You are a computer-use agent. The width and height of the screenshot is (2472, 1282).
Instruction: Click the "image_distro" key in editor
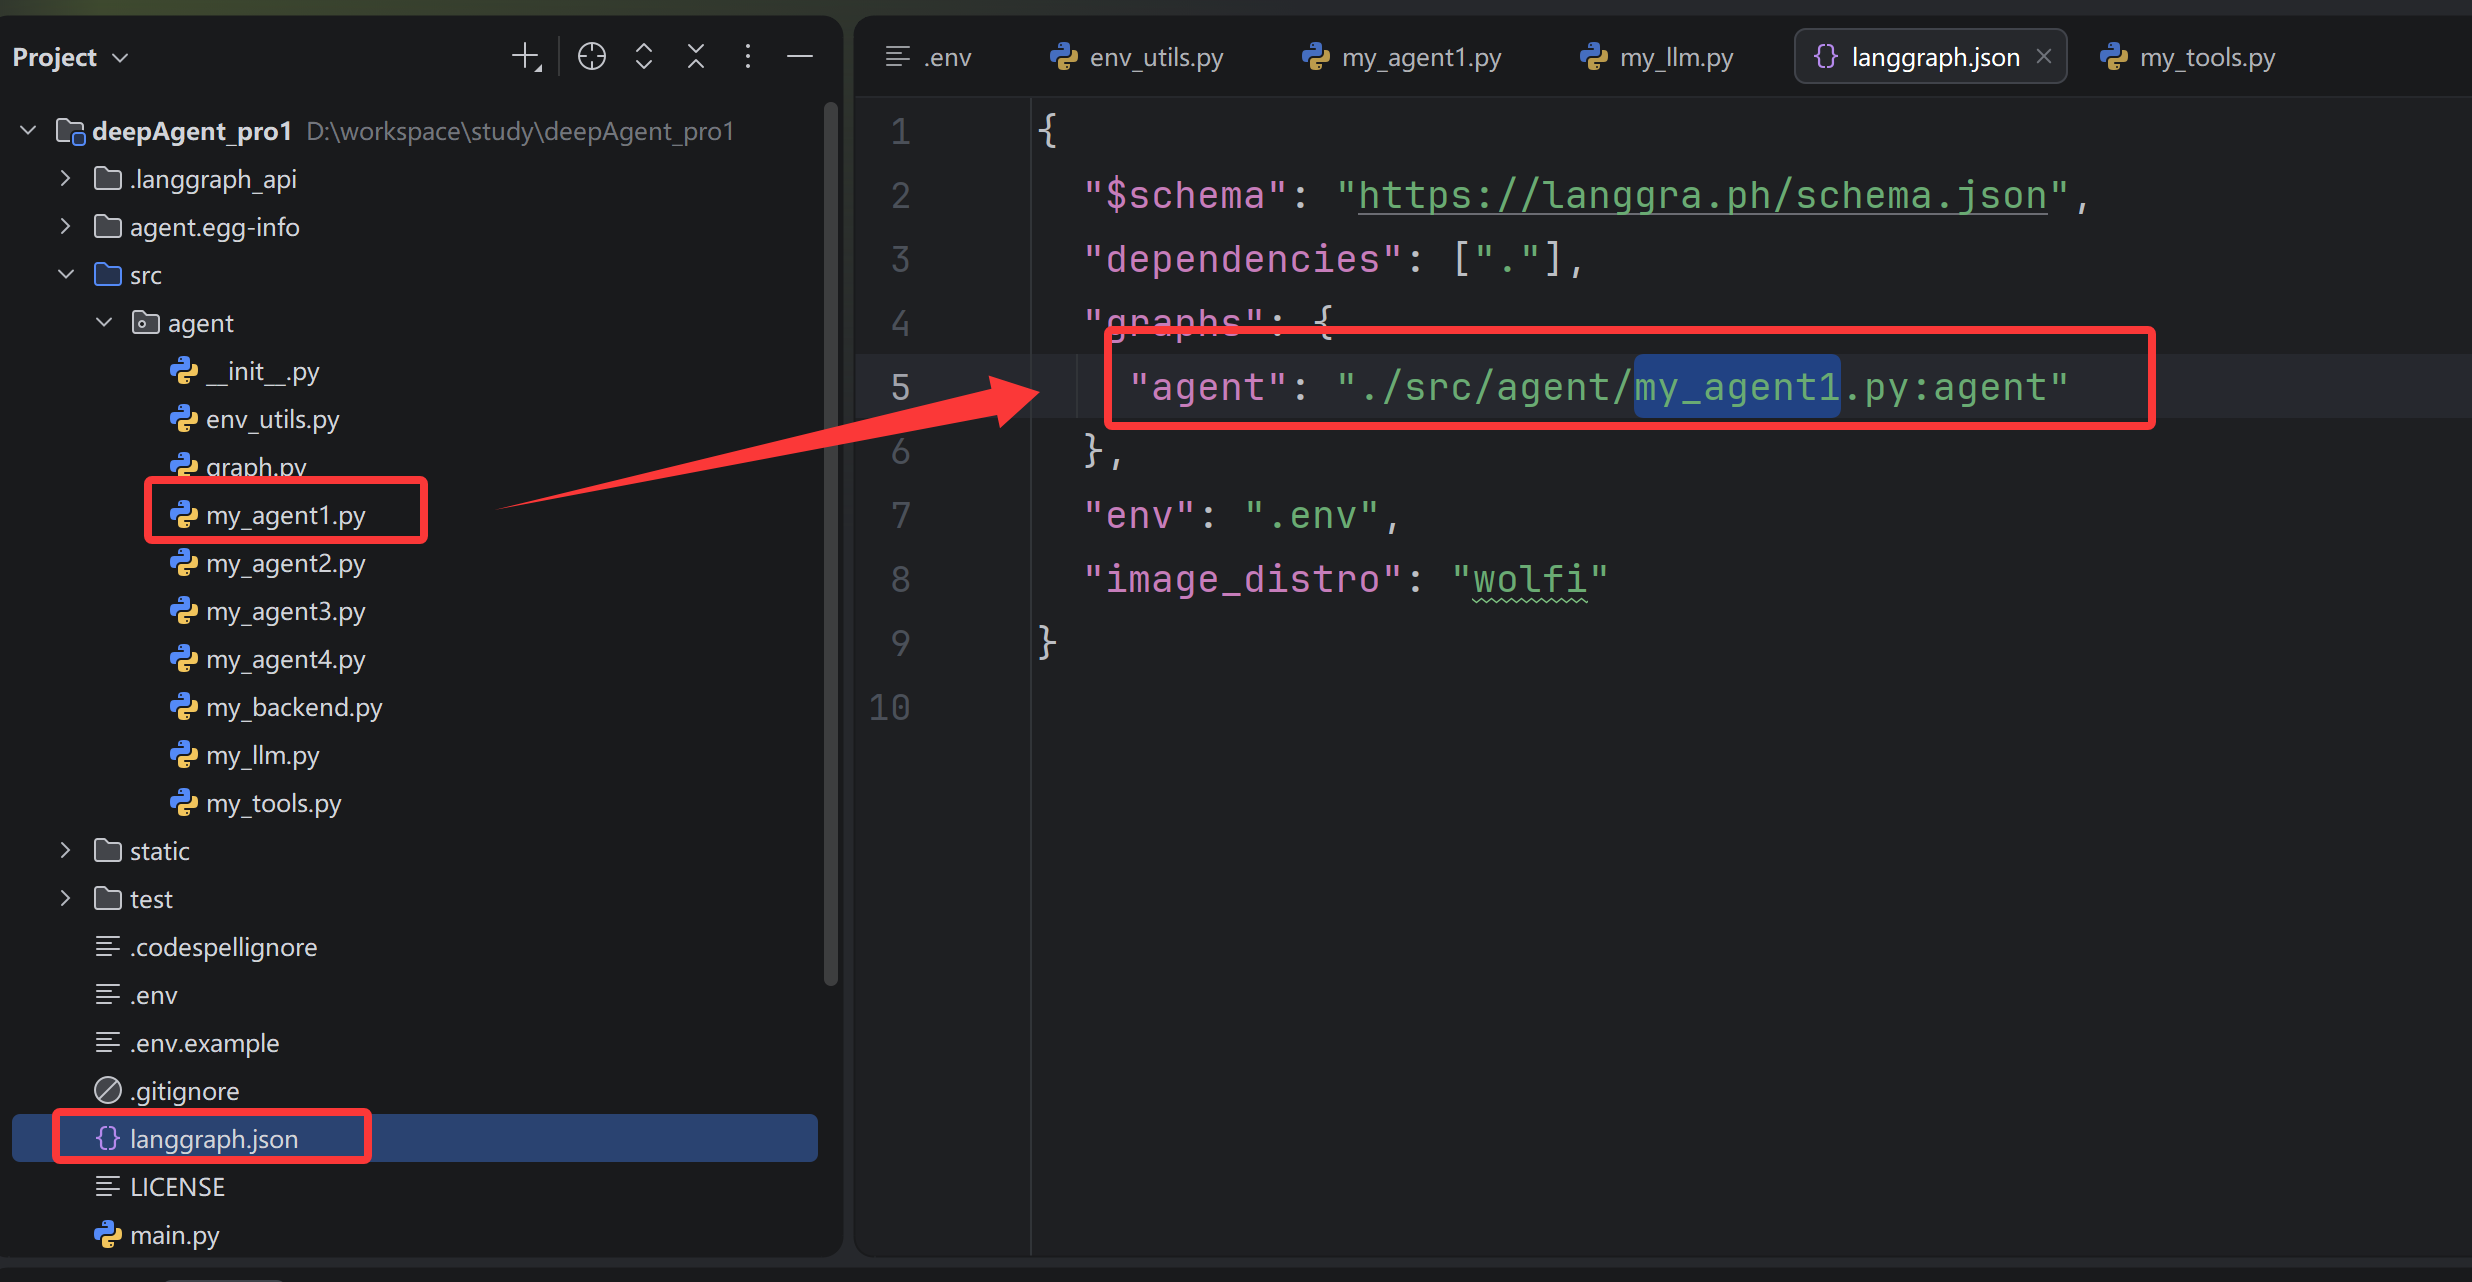click(x=1244, y=579)
